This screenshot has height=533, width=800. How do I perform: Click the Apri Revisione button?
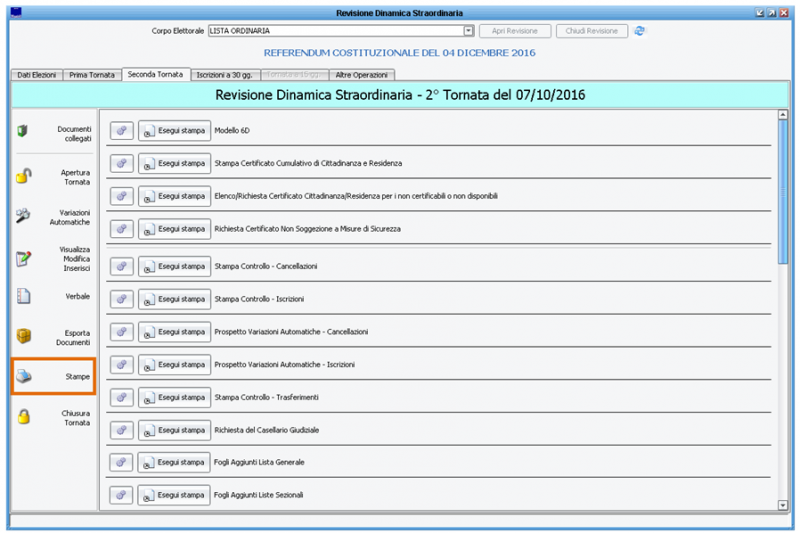(x=515, y=31)
